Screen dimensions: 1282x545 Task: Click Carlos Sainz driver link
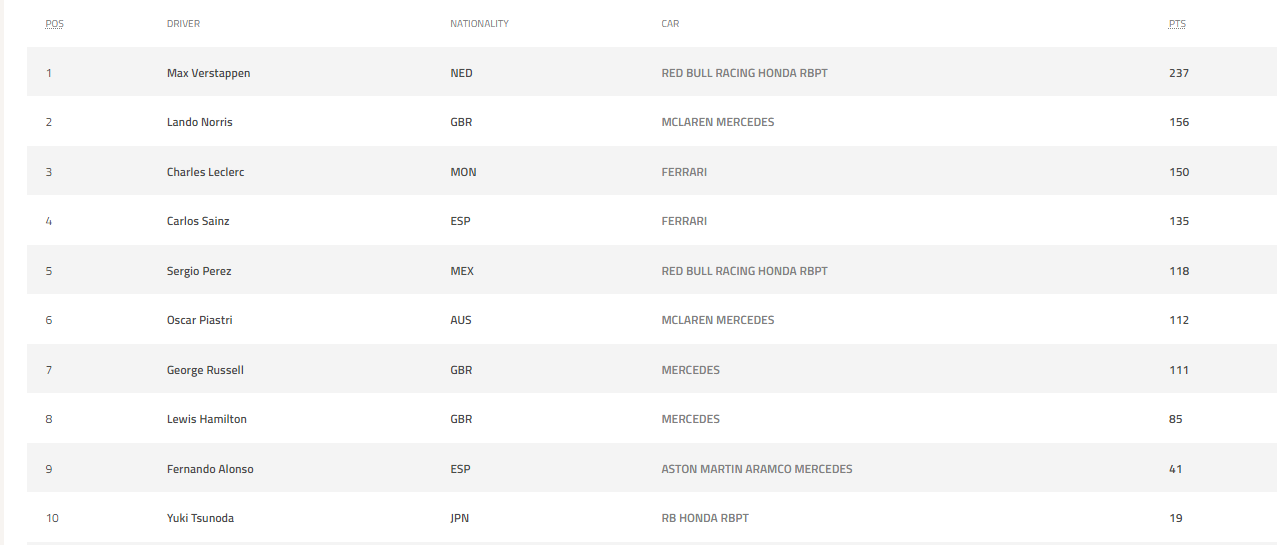click(198, 221)
